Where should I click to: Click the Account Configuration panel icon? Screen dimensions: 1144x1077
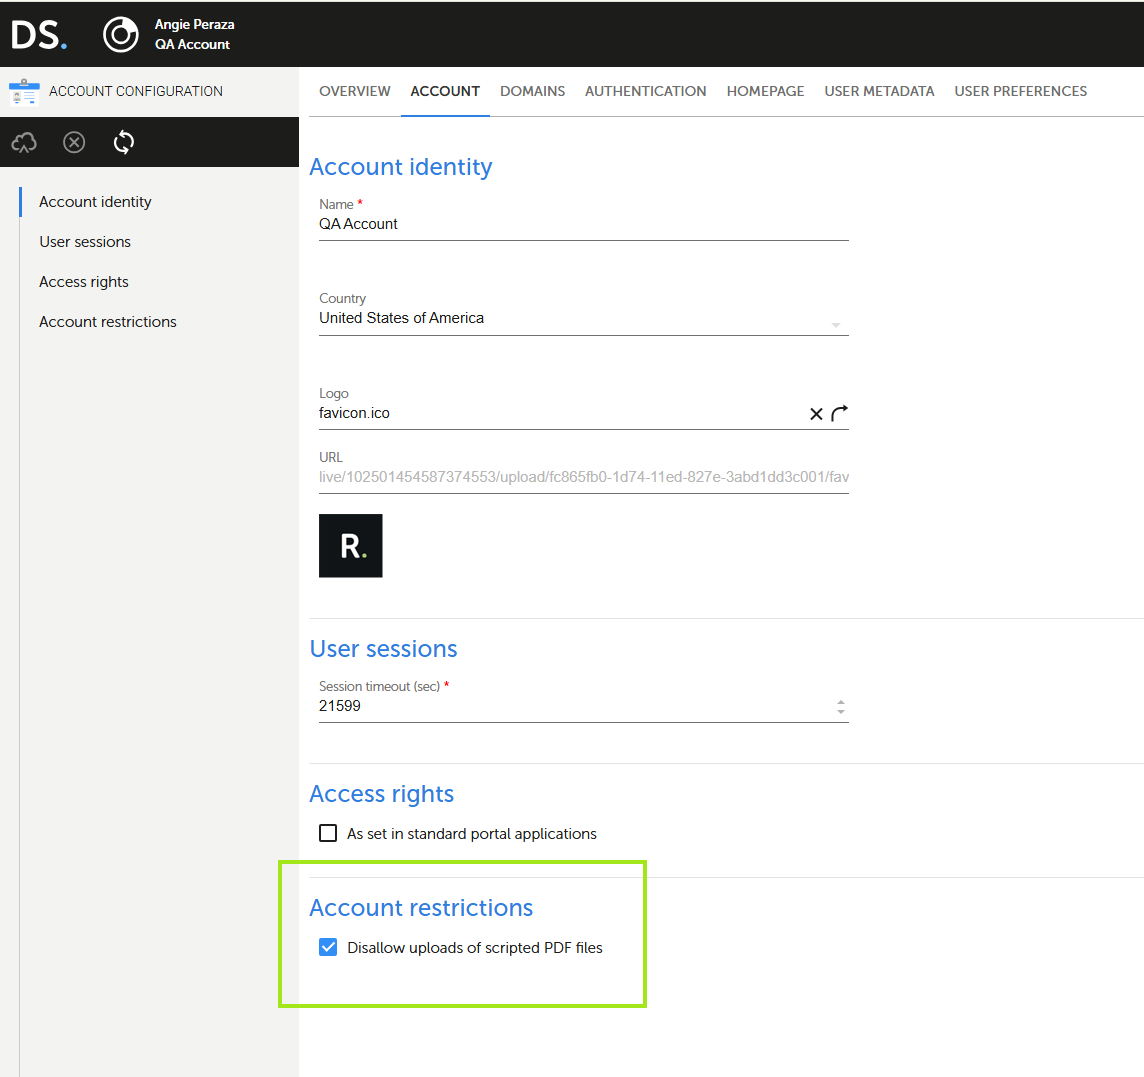pos(24,92)
